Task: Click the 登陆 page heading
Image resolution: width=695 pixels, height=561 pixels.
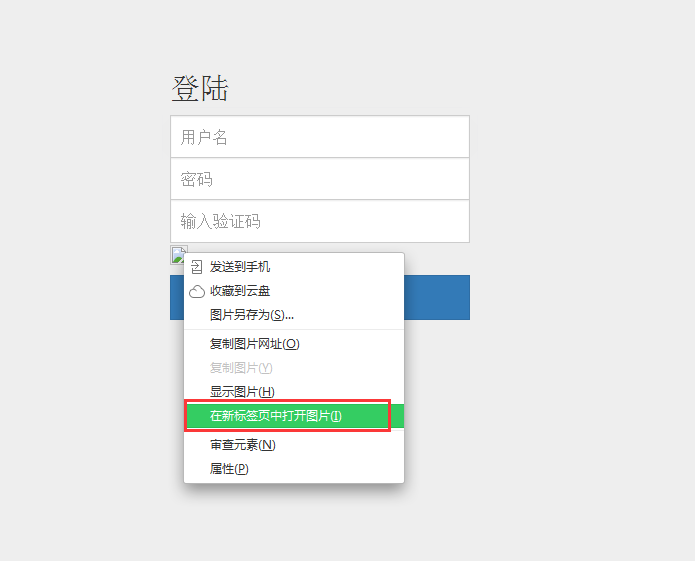Action: pyautogui.click(x=200, y=88)
